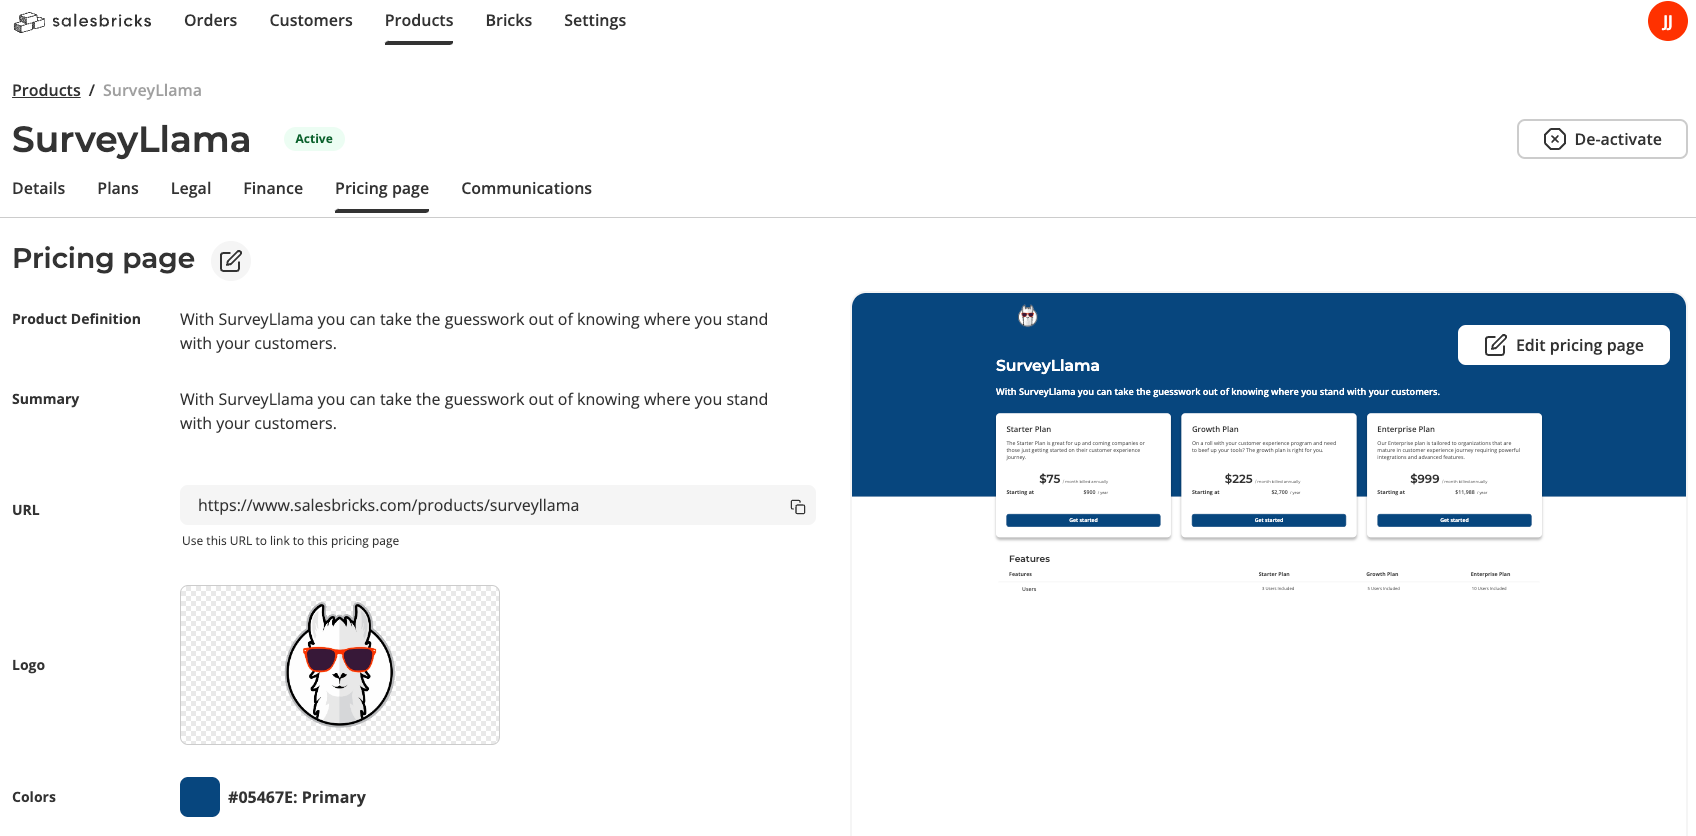Open the Legal tab
Image resolution: width=1696 pixels, height=836 pixels.
click(x=191, y=188)
